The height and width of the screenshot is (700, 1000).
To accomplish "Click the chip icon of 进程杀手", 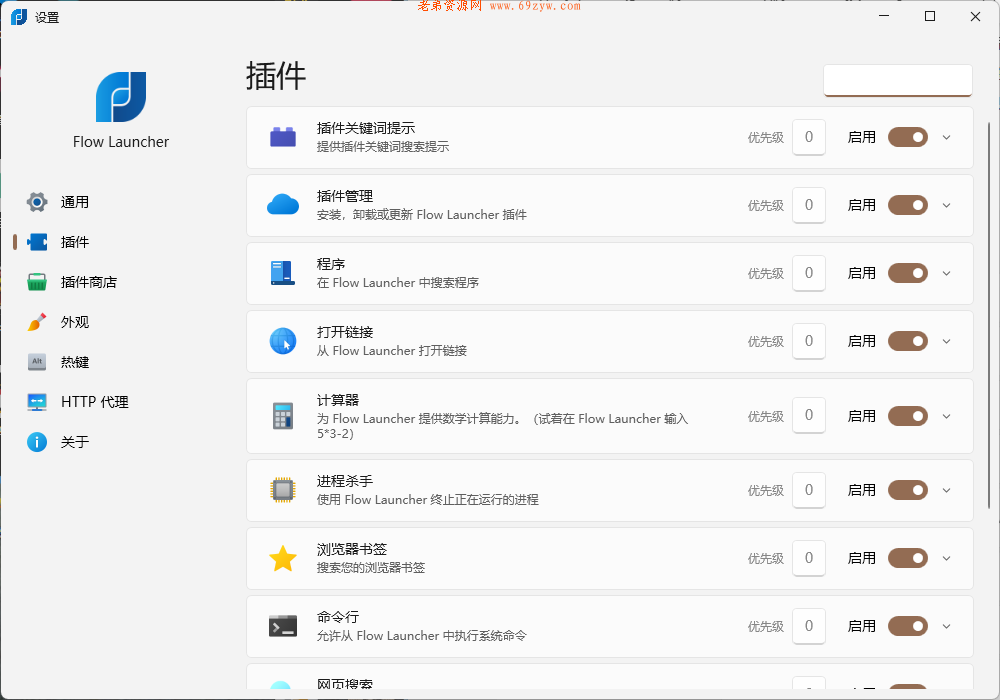I will (x=283, y=490).
